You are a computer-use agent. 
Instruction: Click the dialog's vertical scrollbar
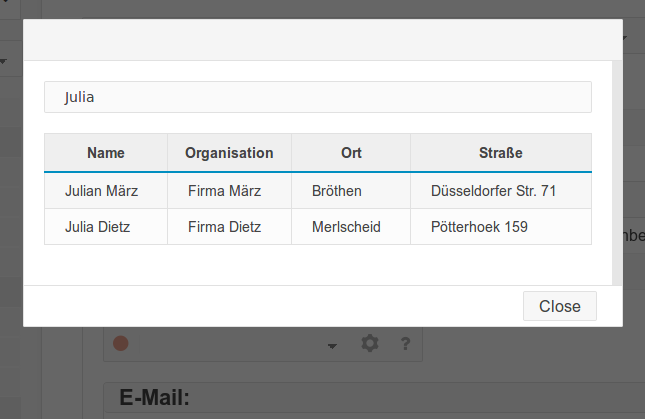pyautogui.click(x=617, y=173)
